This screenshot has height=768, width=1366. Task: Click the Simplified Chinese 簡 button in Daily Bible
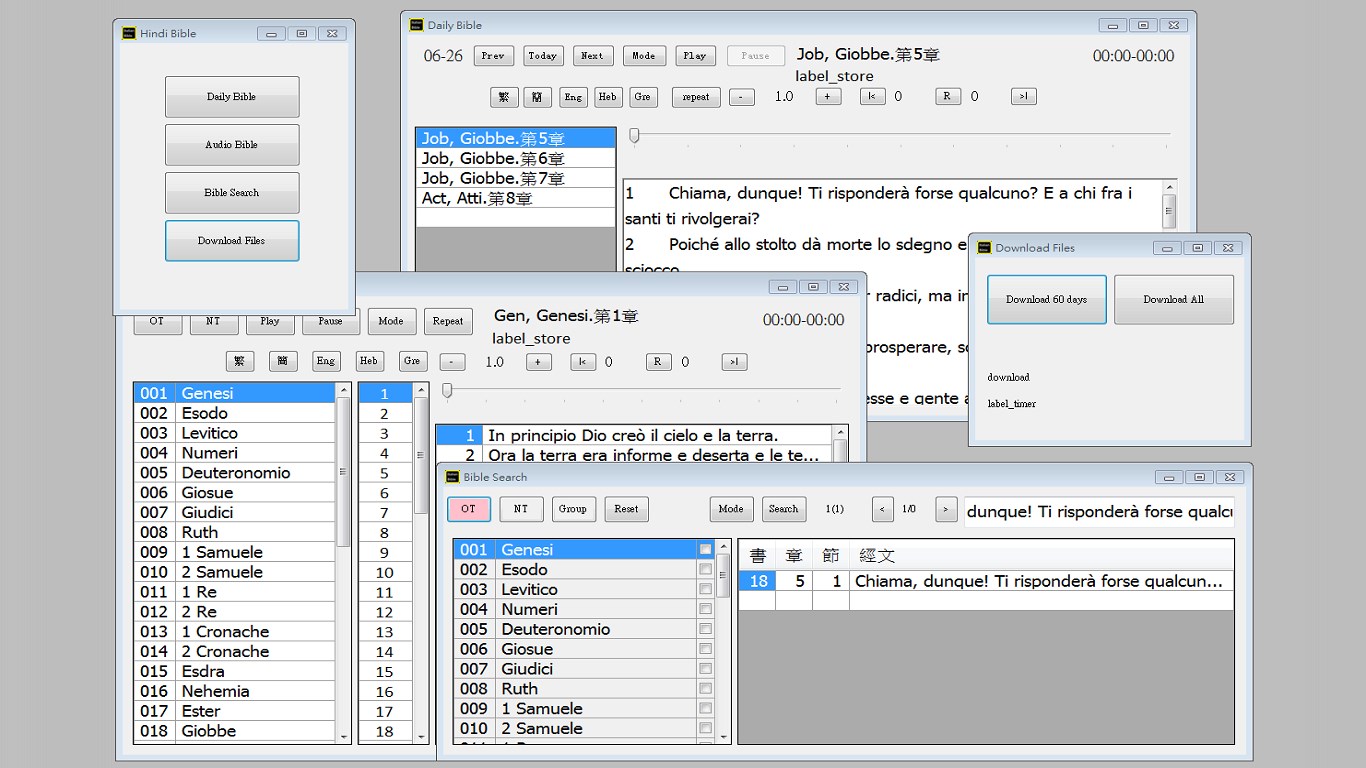[538, 97]
